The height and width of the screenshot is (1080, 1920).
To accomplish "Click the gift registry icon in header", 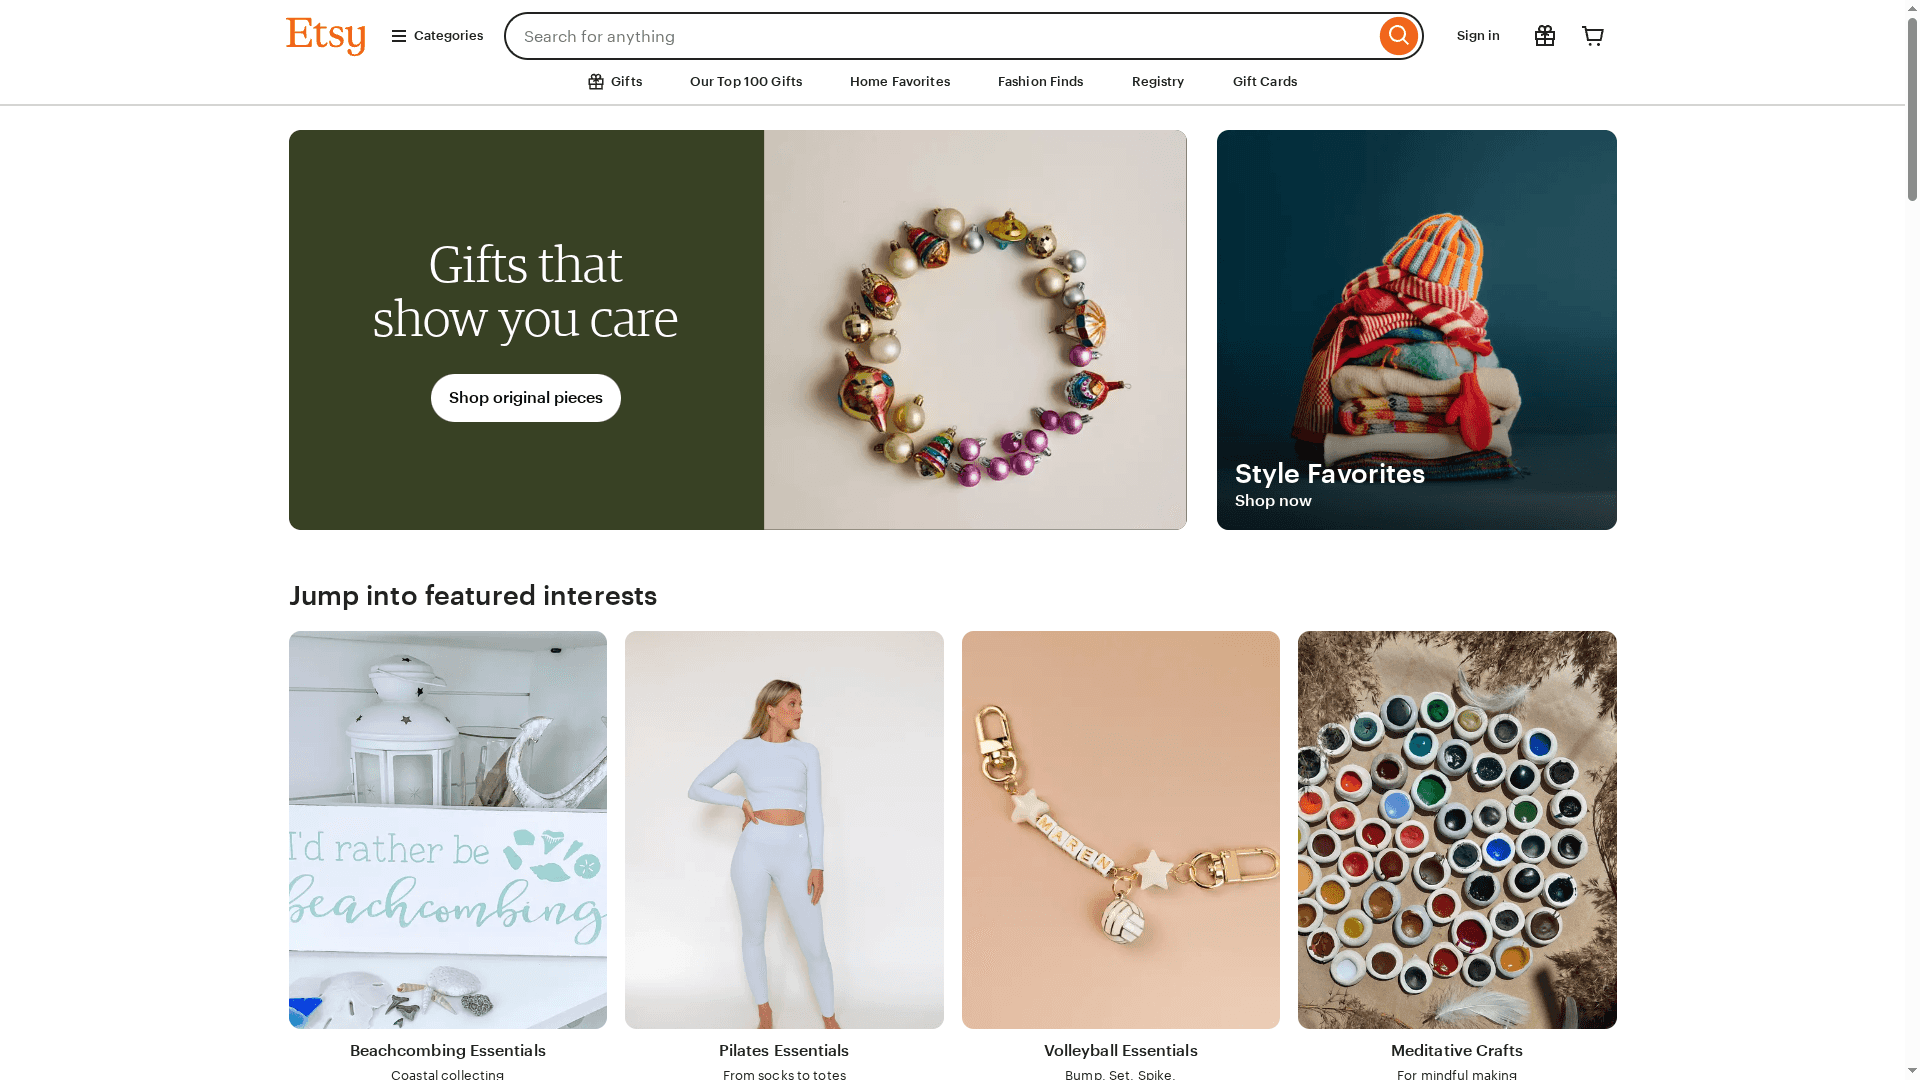I will coord(1544,35).
